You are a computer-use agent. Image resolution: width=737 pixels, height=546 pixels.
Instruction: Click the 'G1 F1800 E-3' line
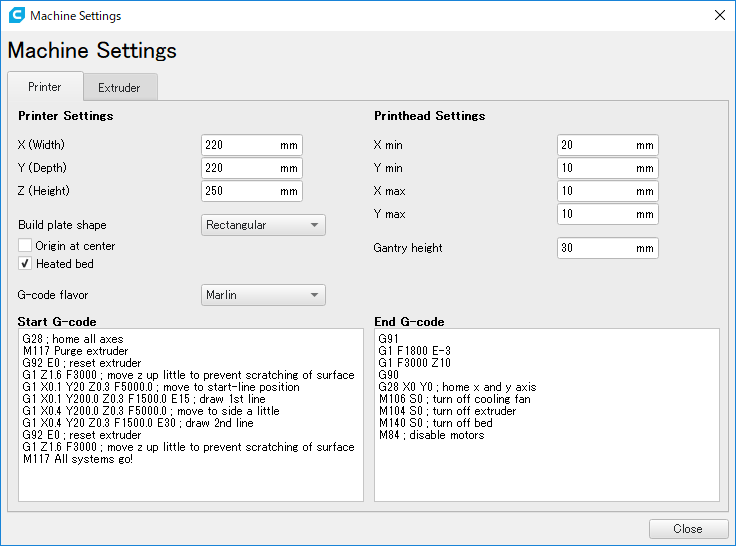point(415,351)
